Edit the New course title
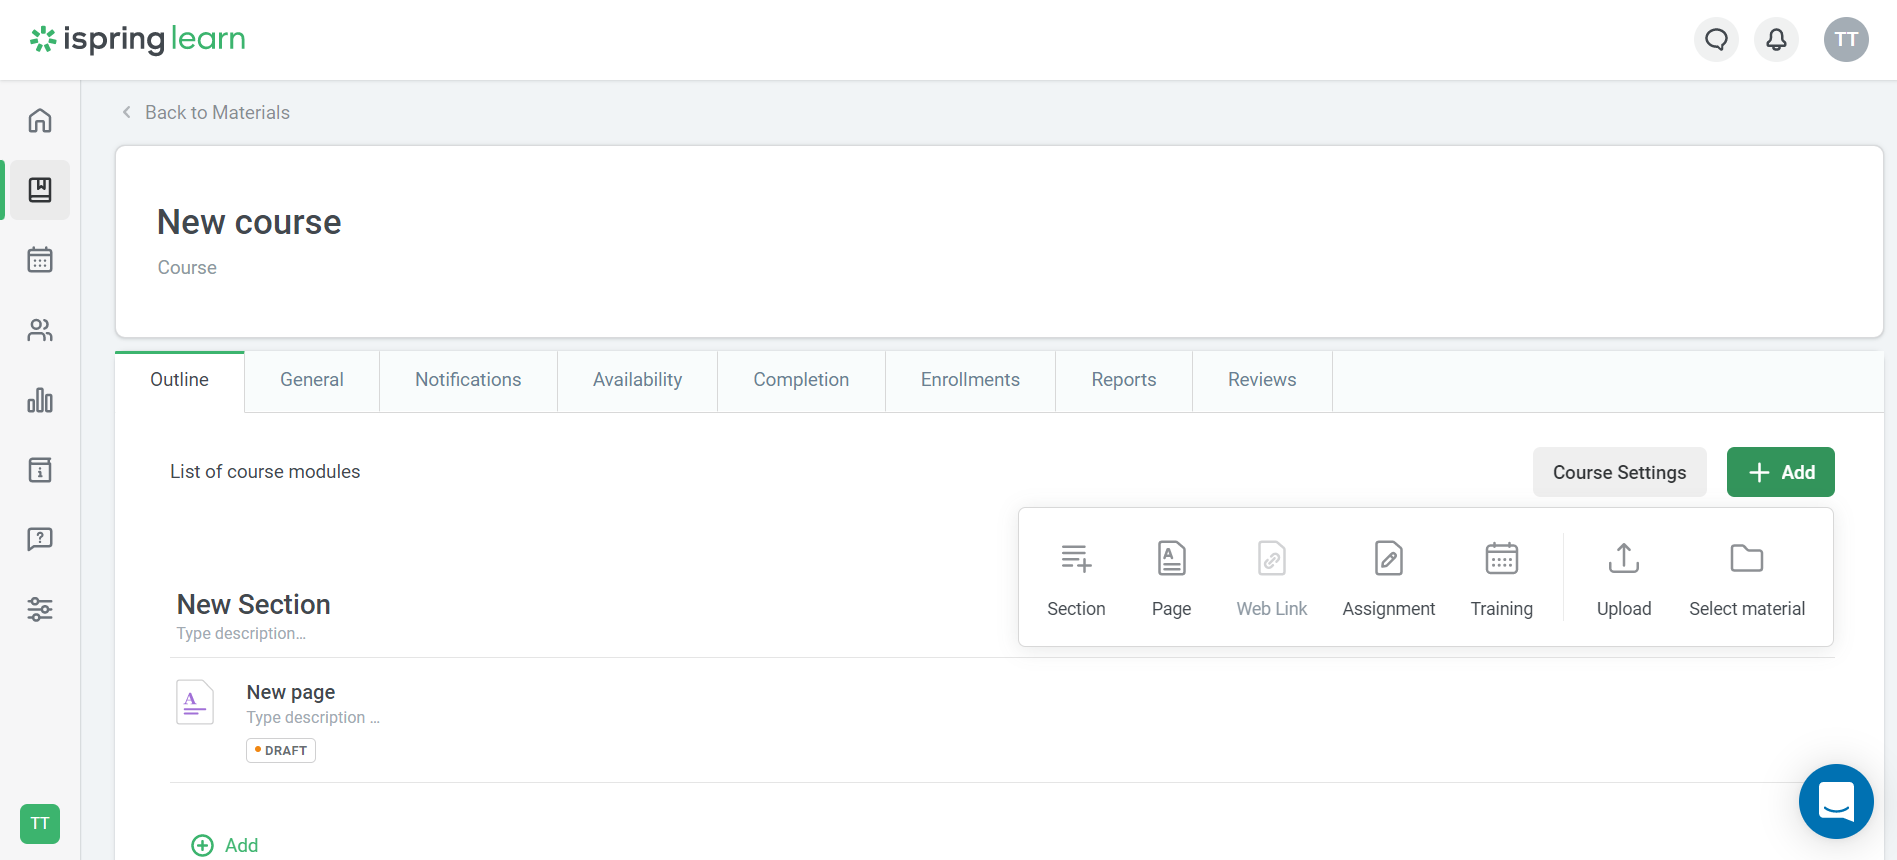 (x=249, y=222)
